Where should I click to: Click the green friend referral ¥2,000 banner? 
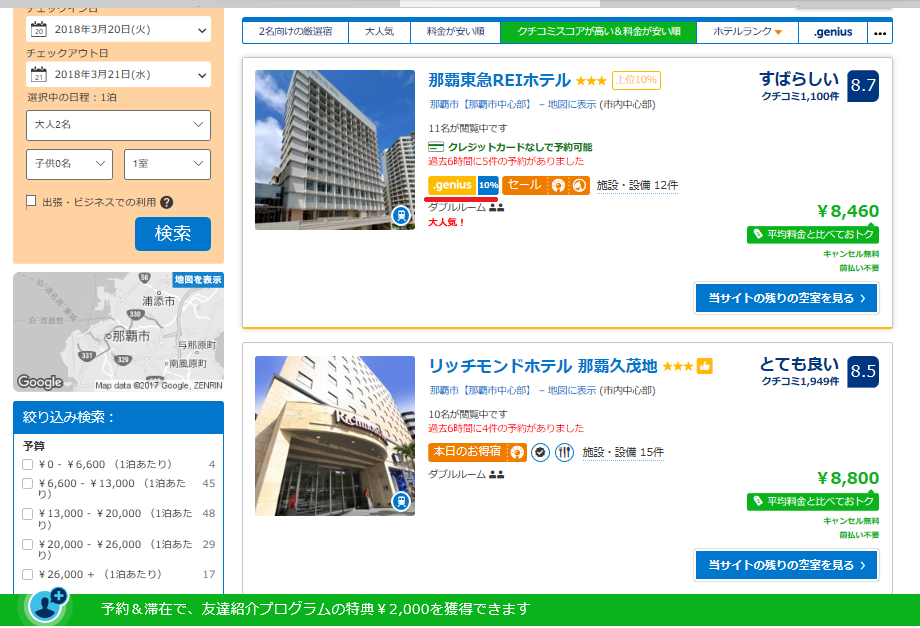(x=460, y=610)
